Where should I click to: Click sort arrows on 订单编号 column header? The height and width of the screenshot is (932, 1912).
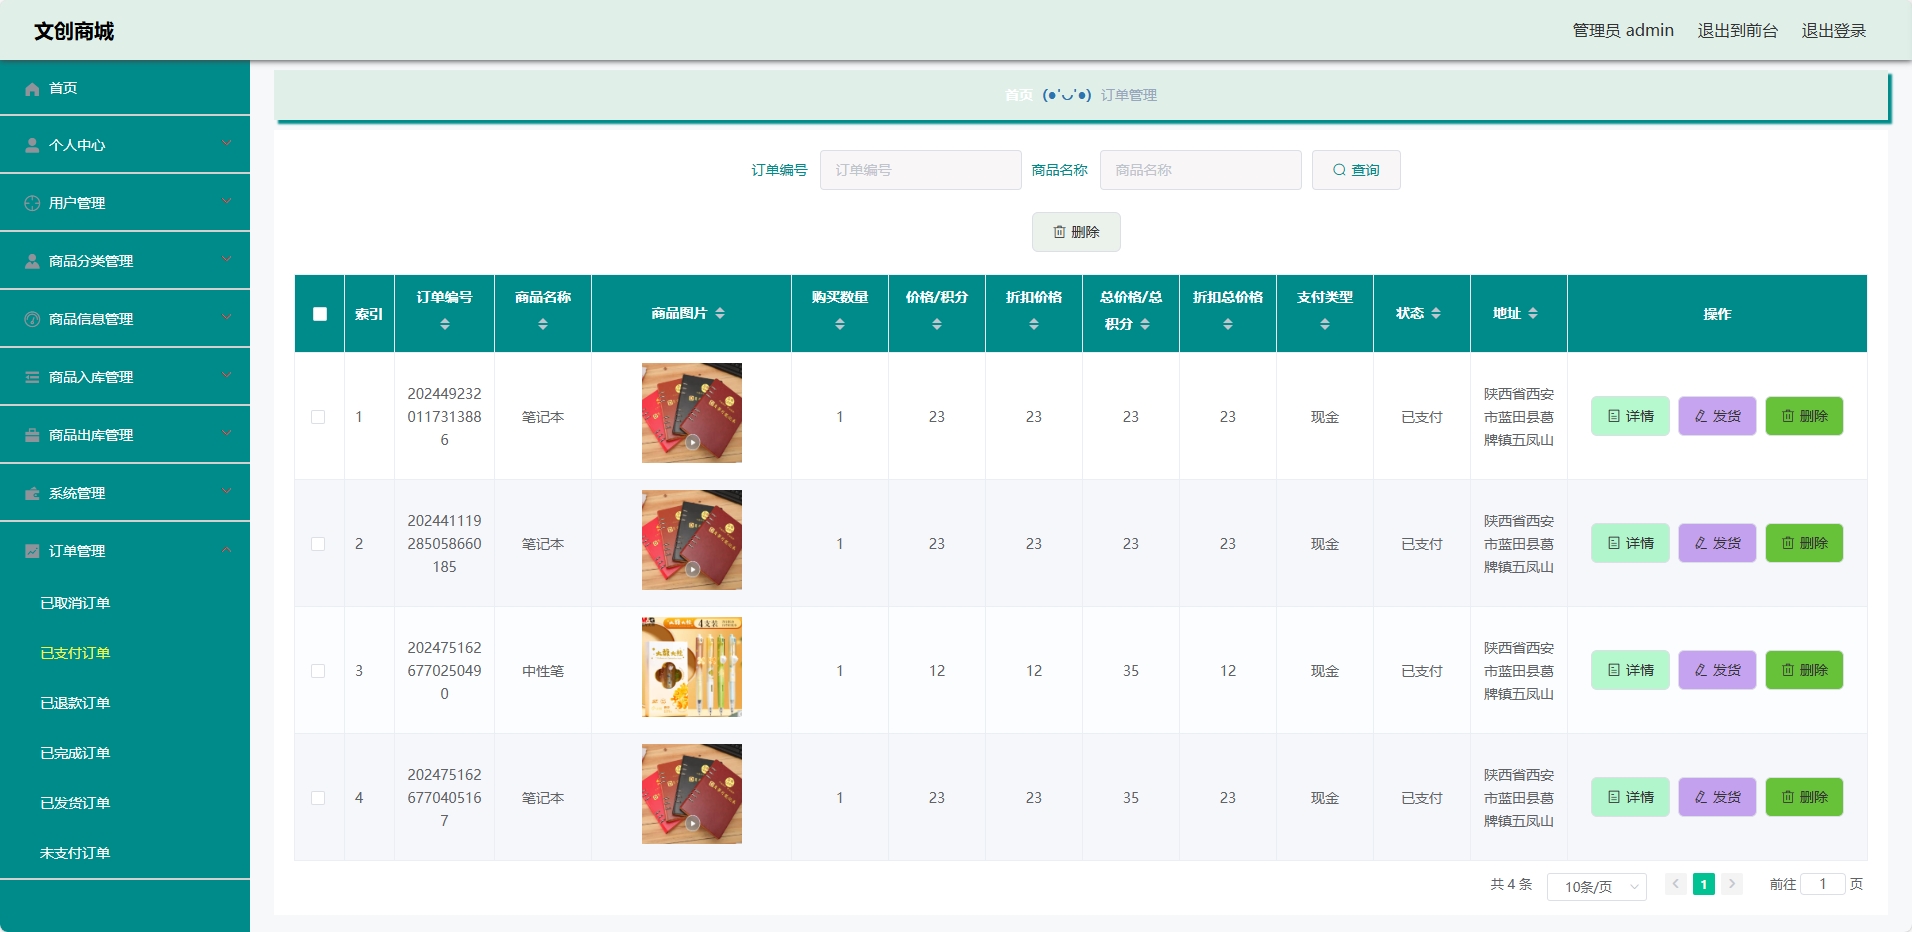(445, 324)
